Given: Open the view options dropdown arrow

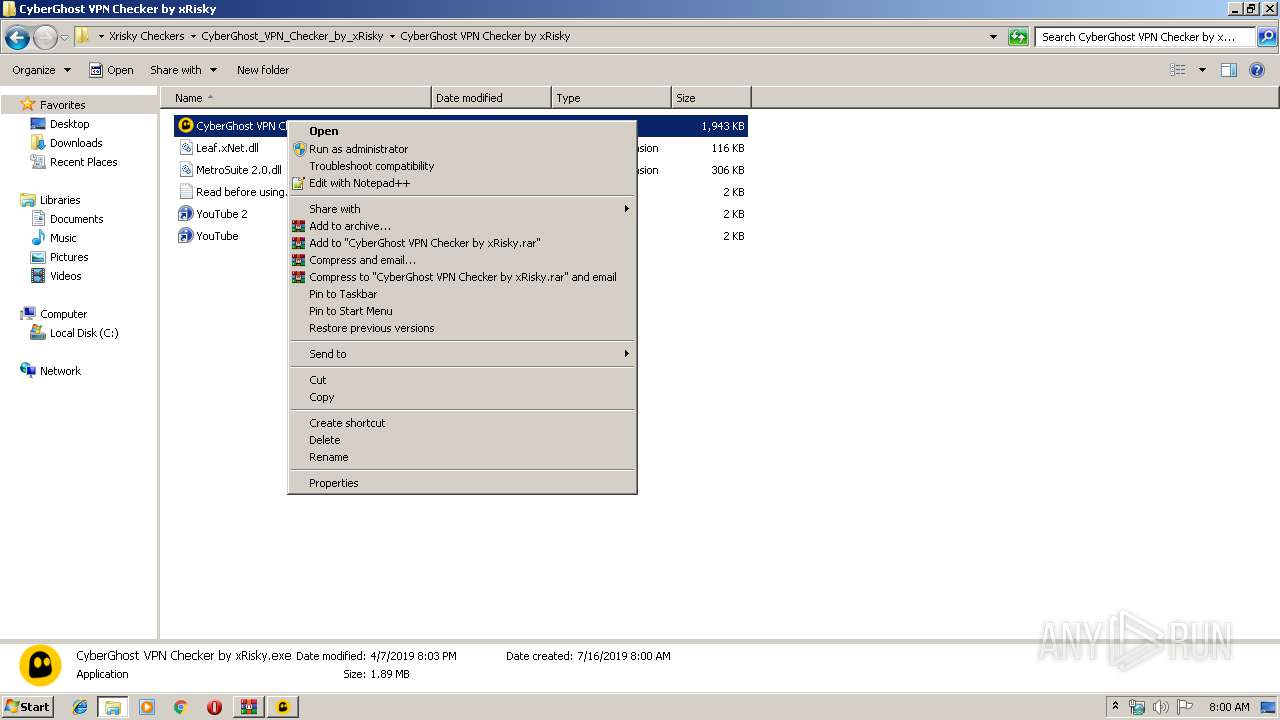Looking at the screenshot, I should [1202, 70].
